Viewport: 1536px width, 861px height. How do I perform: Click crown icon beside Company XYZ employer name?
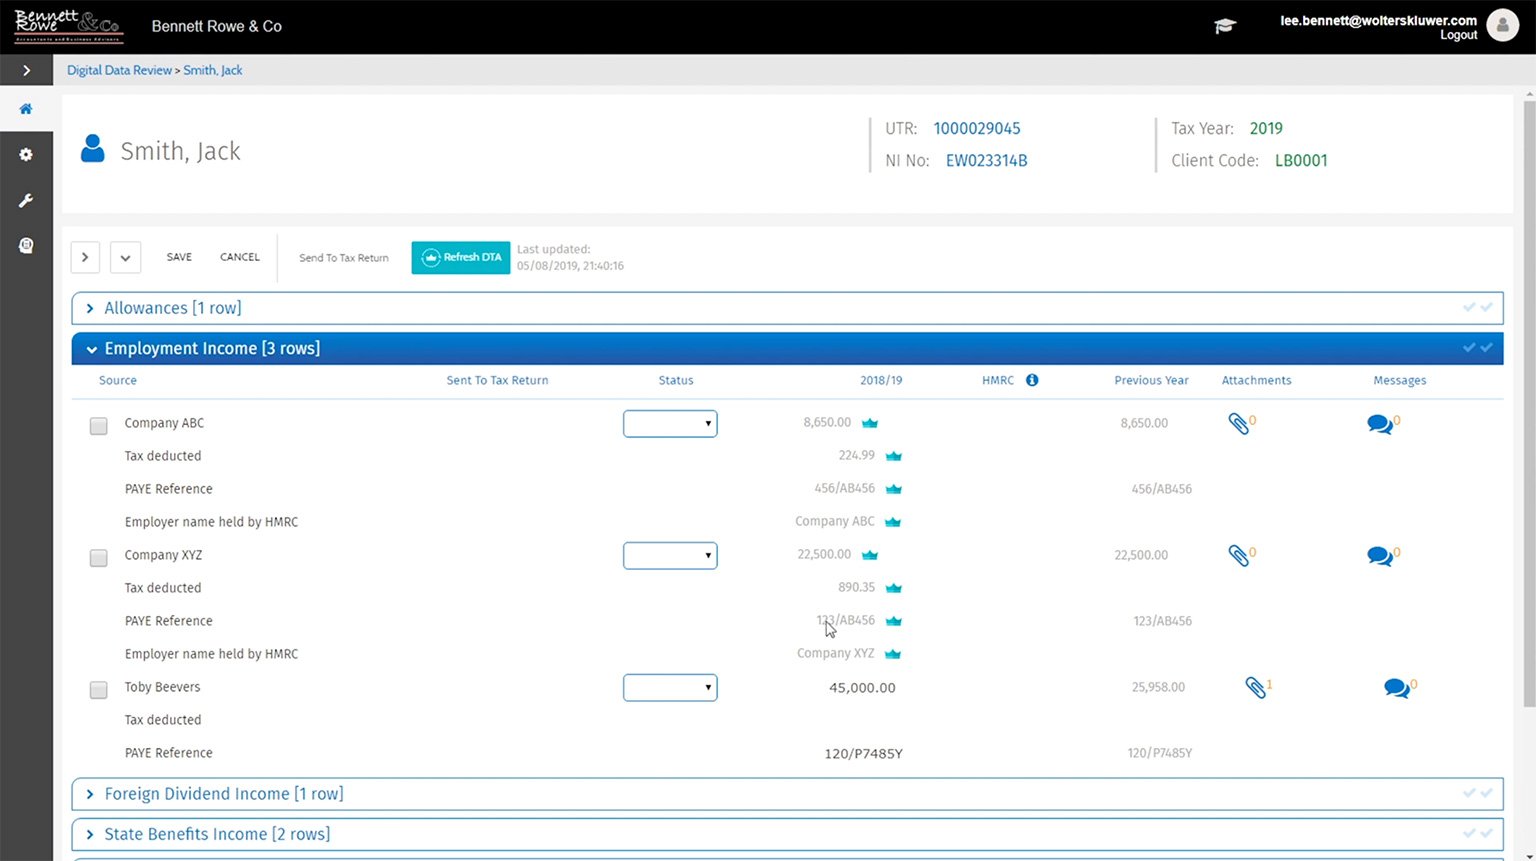pyautogui.click(x=893, y=654)
